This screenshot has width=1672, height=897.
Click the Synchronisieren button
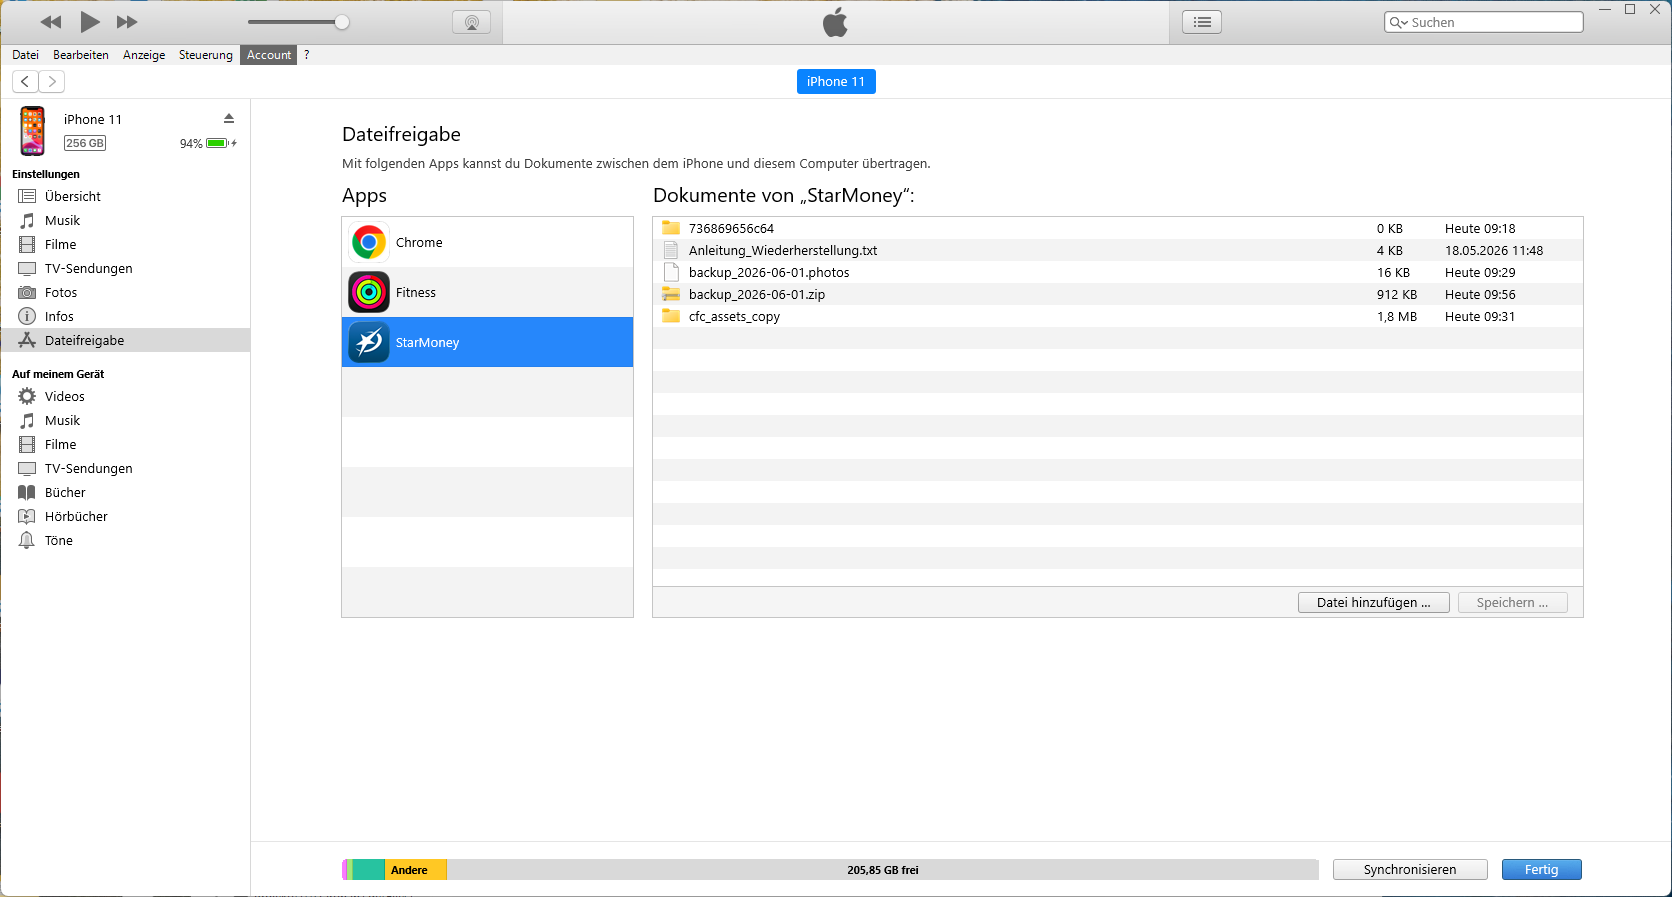coord(1410,869)
